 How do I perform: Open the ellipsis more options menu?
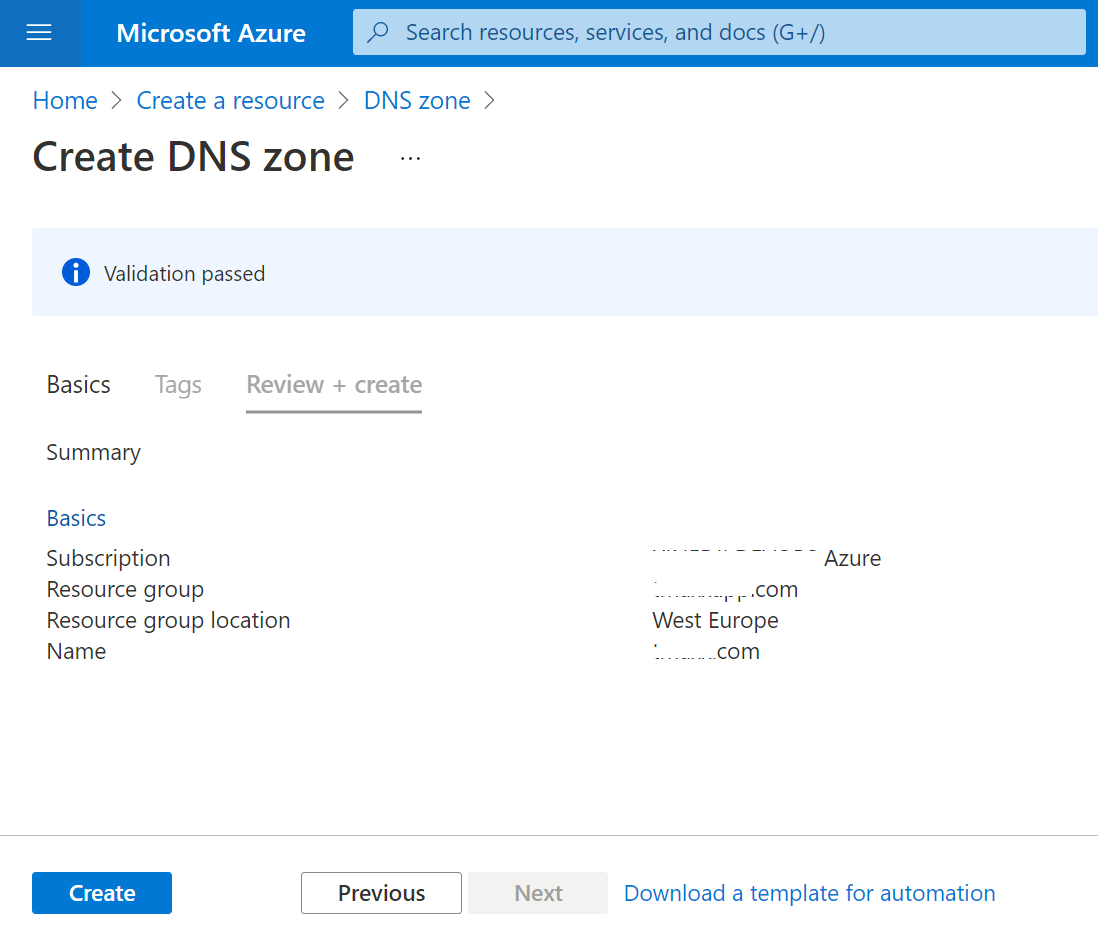(x=410, y=158)
